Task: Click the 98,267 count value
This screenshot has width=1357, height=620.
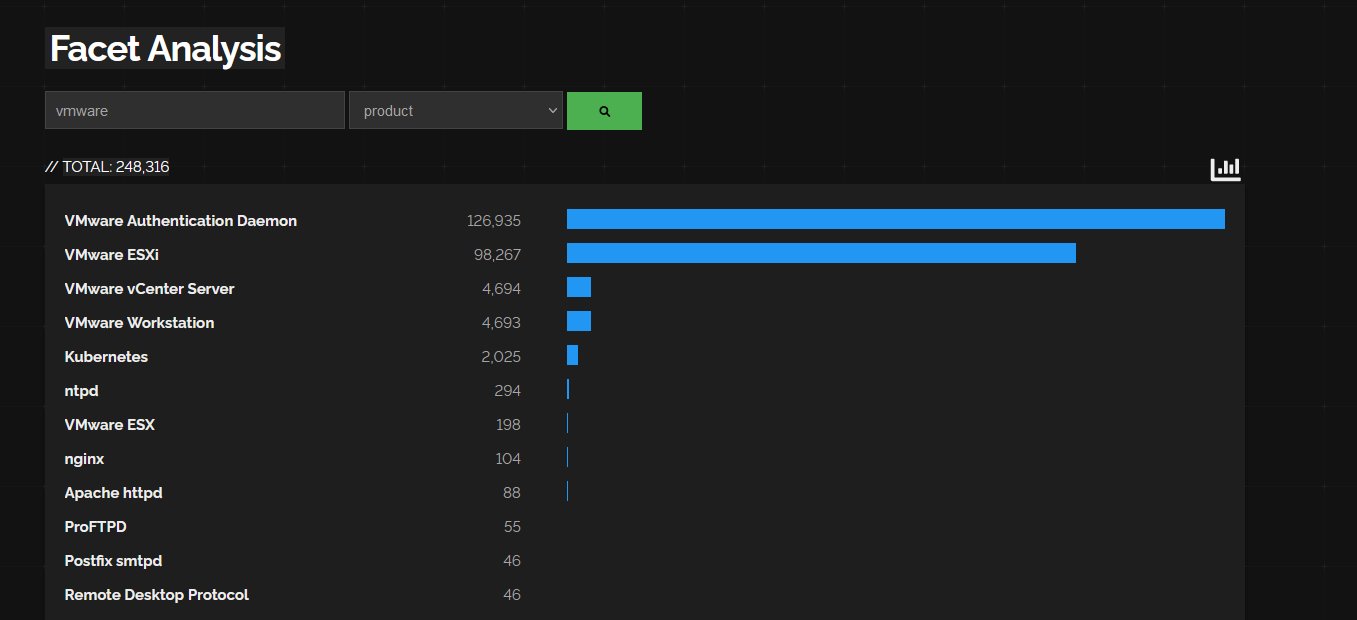Action: [498, 255]
